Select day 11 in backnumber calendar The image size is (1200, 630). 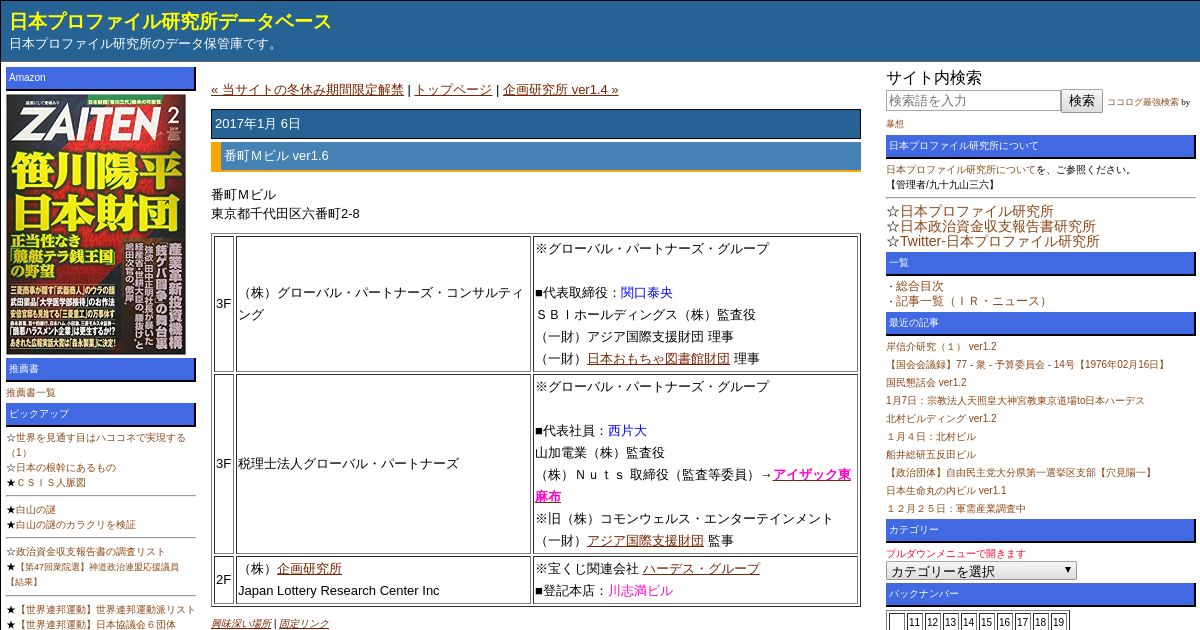pyautogui.click(x=914, y=622)
